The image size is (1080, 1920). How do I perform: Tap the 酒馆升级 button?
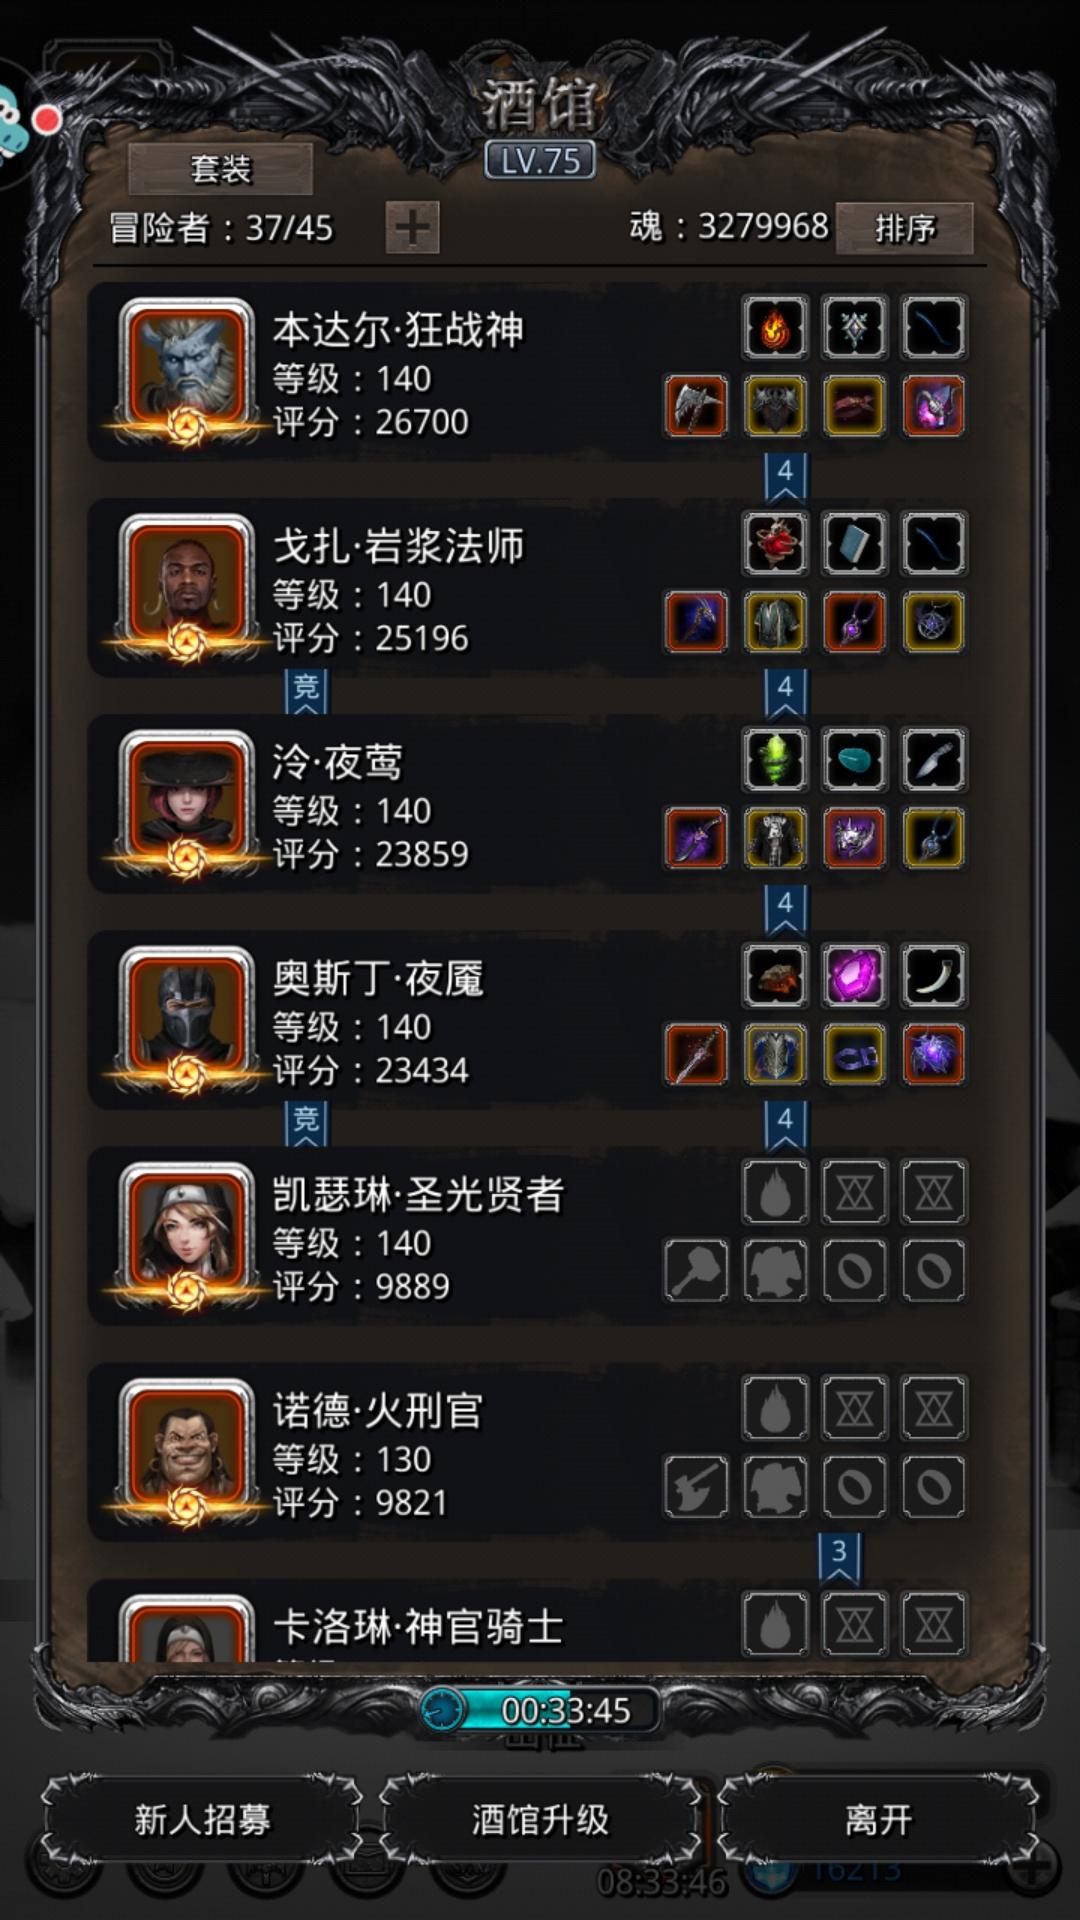pos(540,1819)
